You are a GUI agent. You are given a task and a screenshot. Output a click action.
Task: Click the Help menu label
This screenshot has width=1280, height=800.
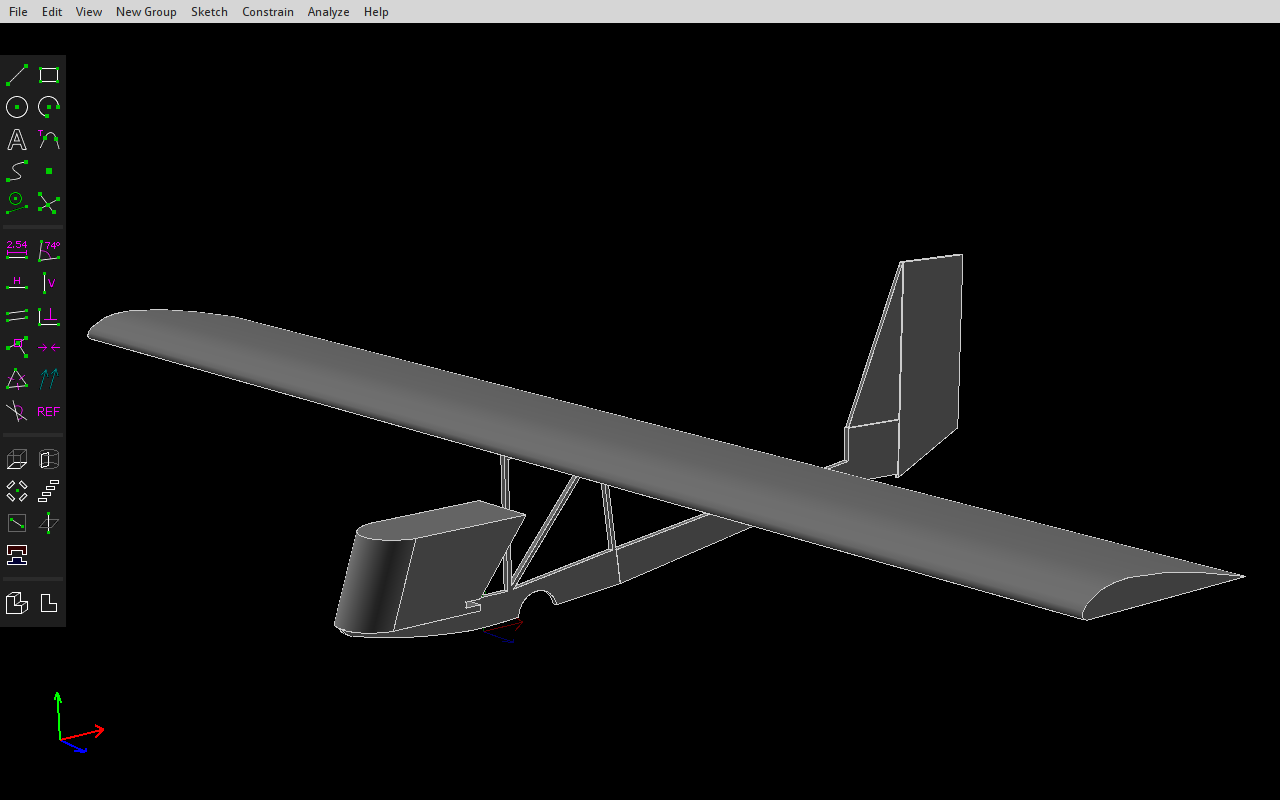click(376, 12)
